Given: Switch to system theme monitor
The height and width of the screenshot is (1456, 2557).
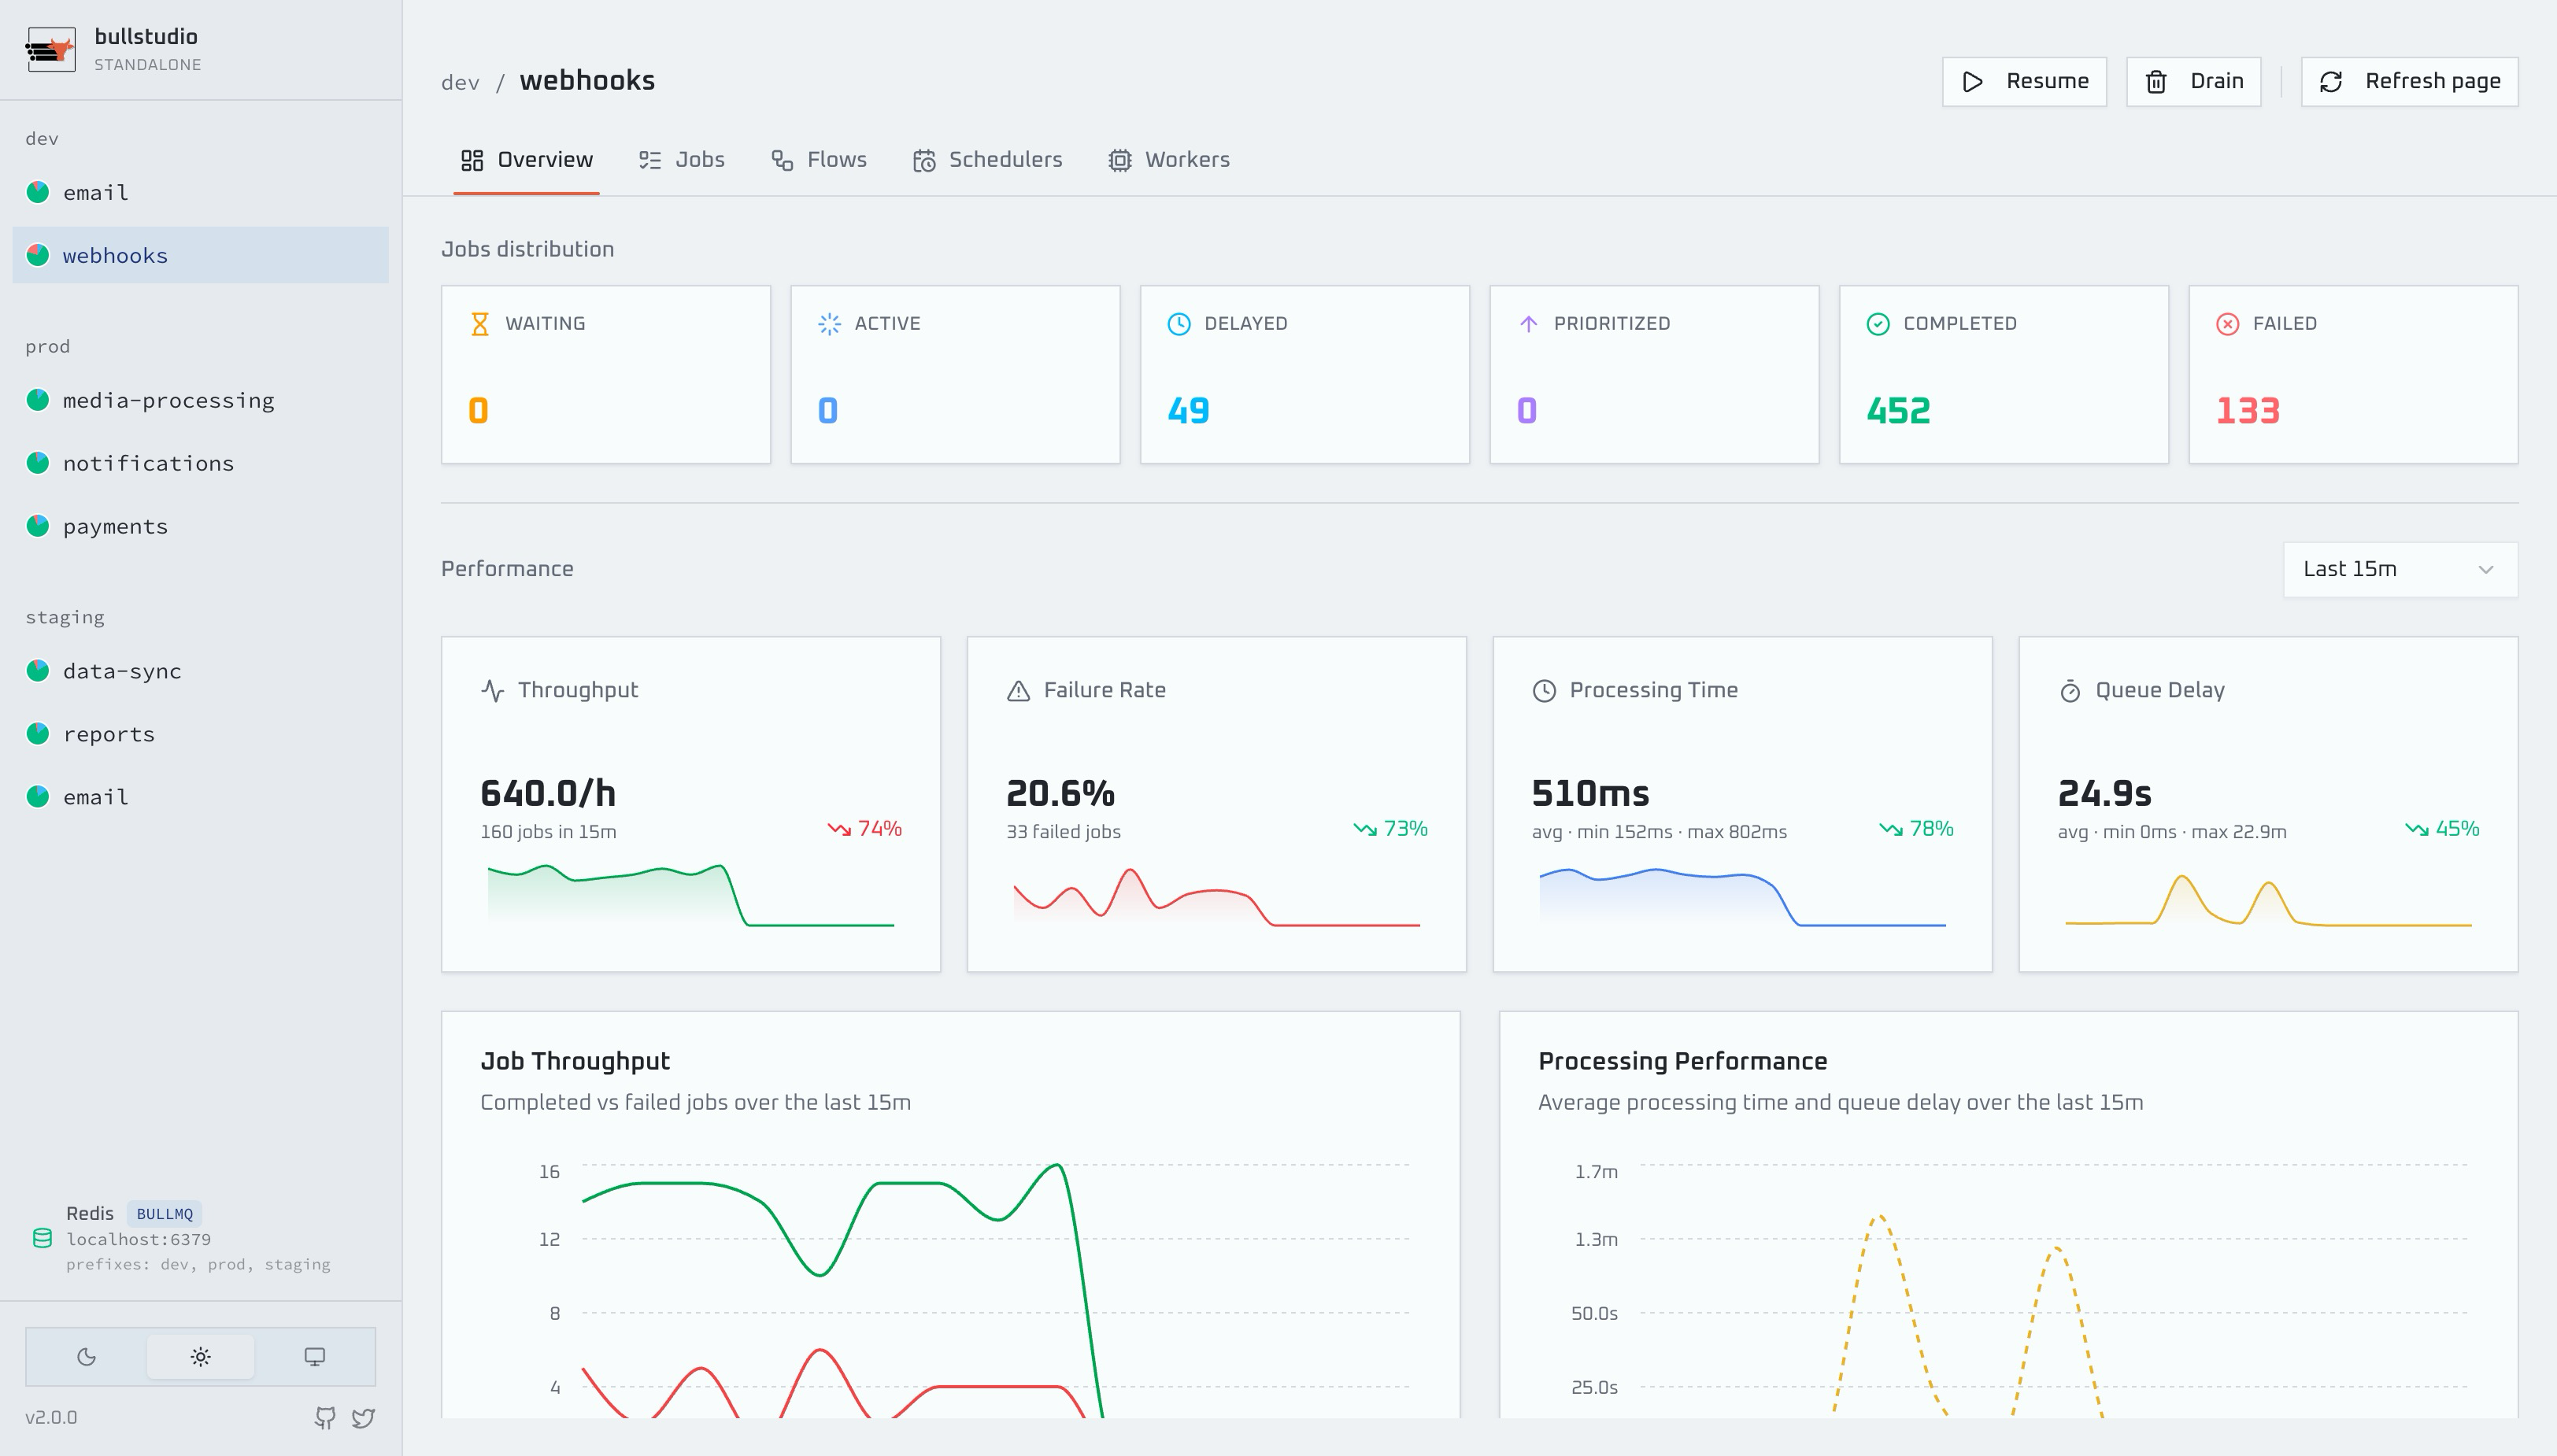Looking at the screenshot, I should tap(314, 1357).
